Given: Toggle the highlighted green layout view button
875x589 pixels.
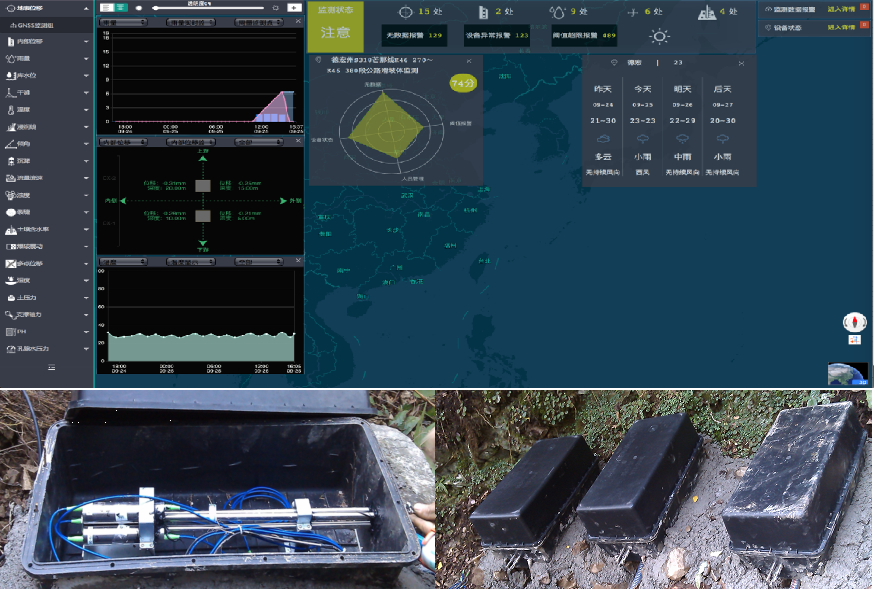Looking at the screenshot, I should (x=121, y=7).
